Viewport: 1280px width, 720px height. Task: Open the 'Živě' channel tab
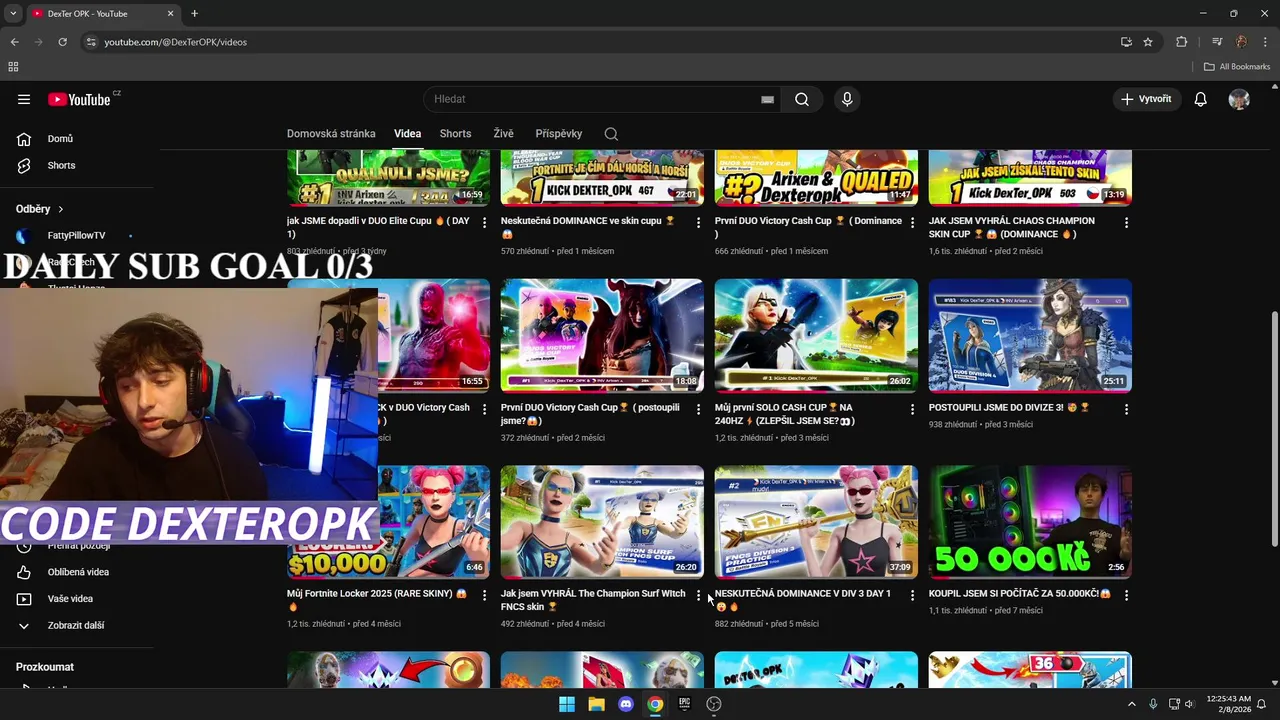click(503, 134)
